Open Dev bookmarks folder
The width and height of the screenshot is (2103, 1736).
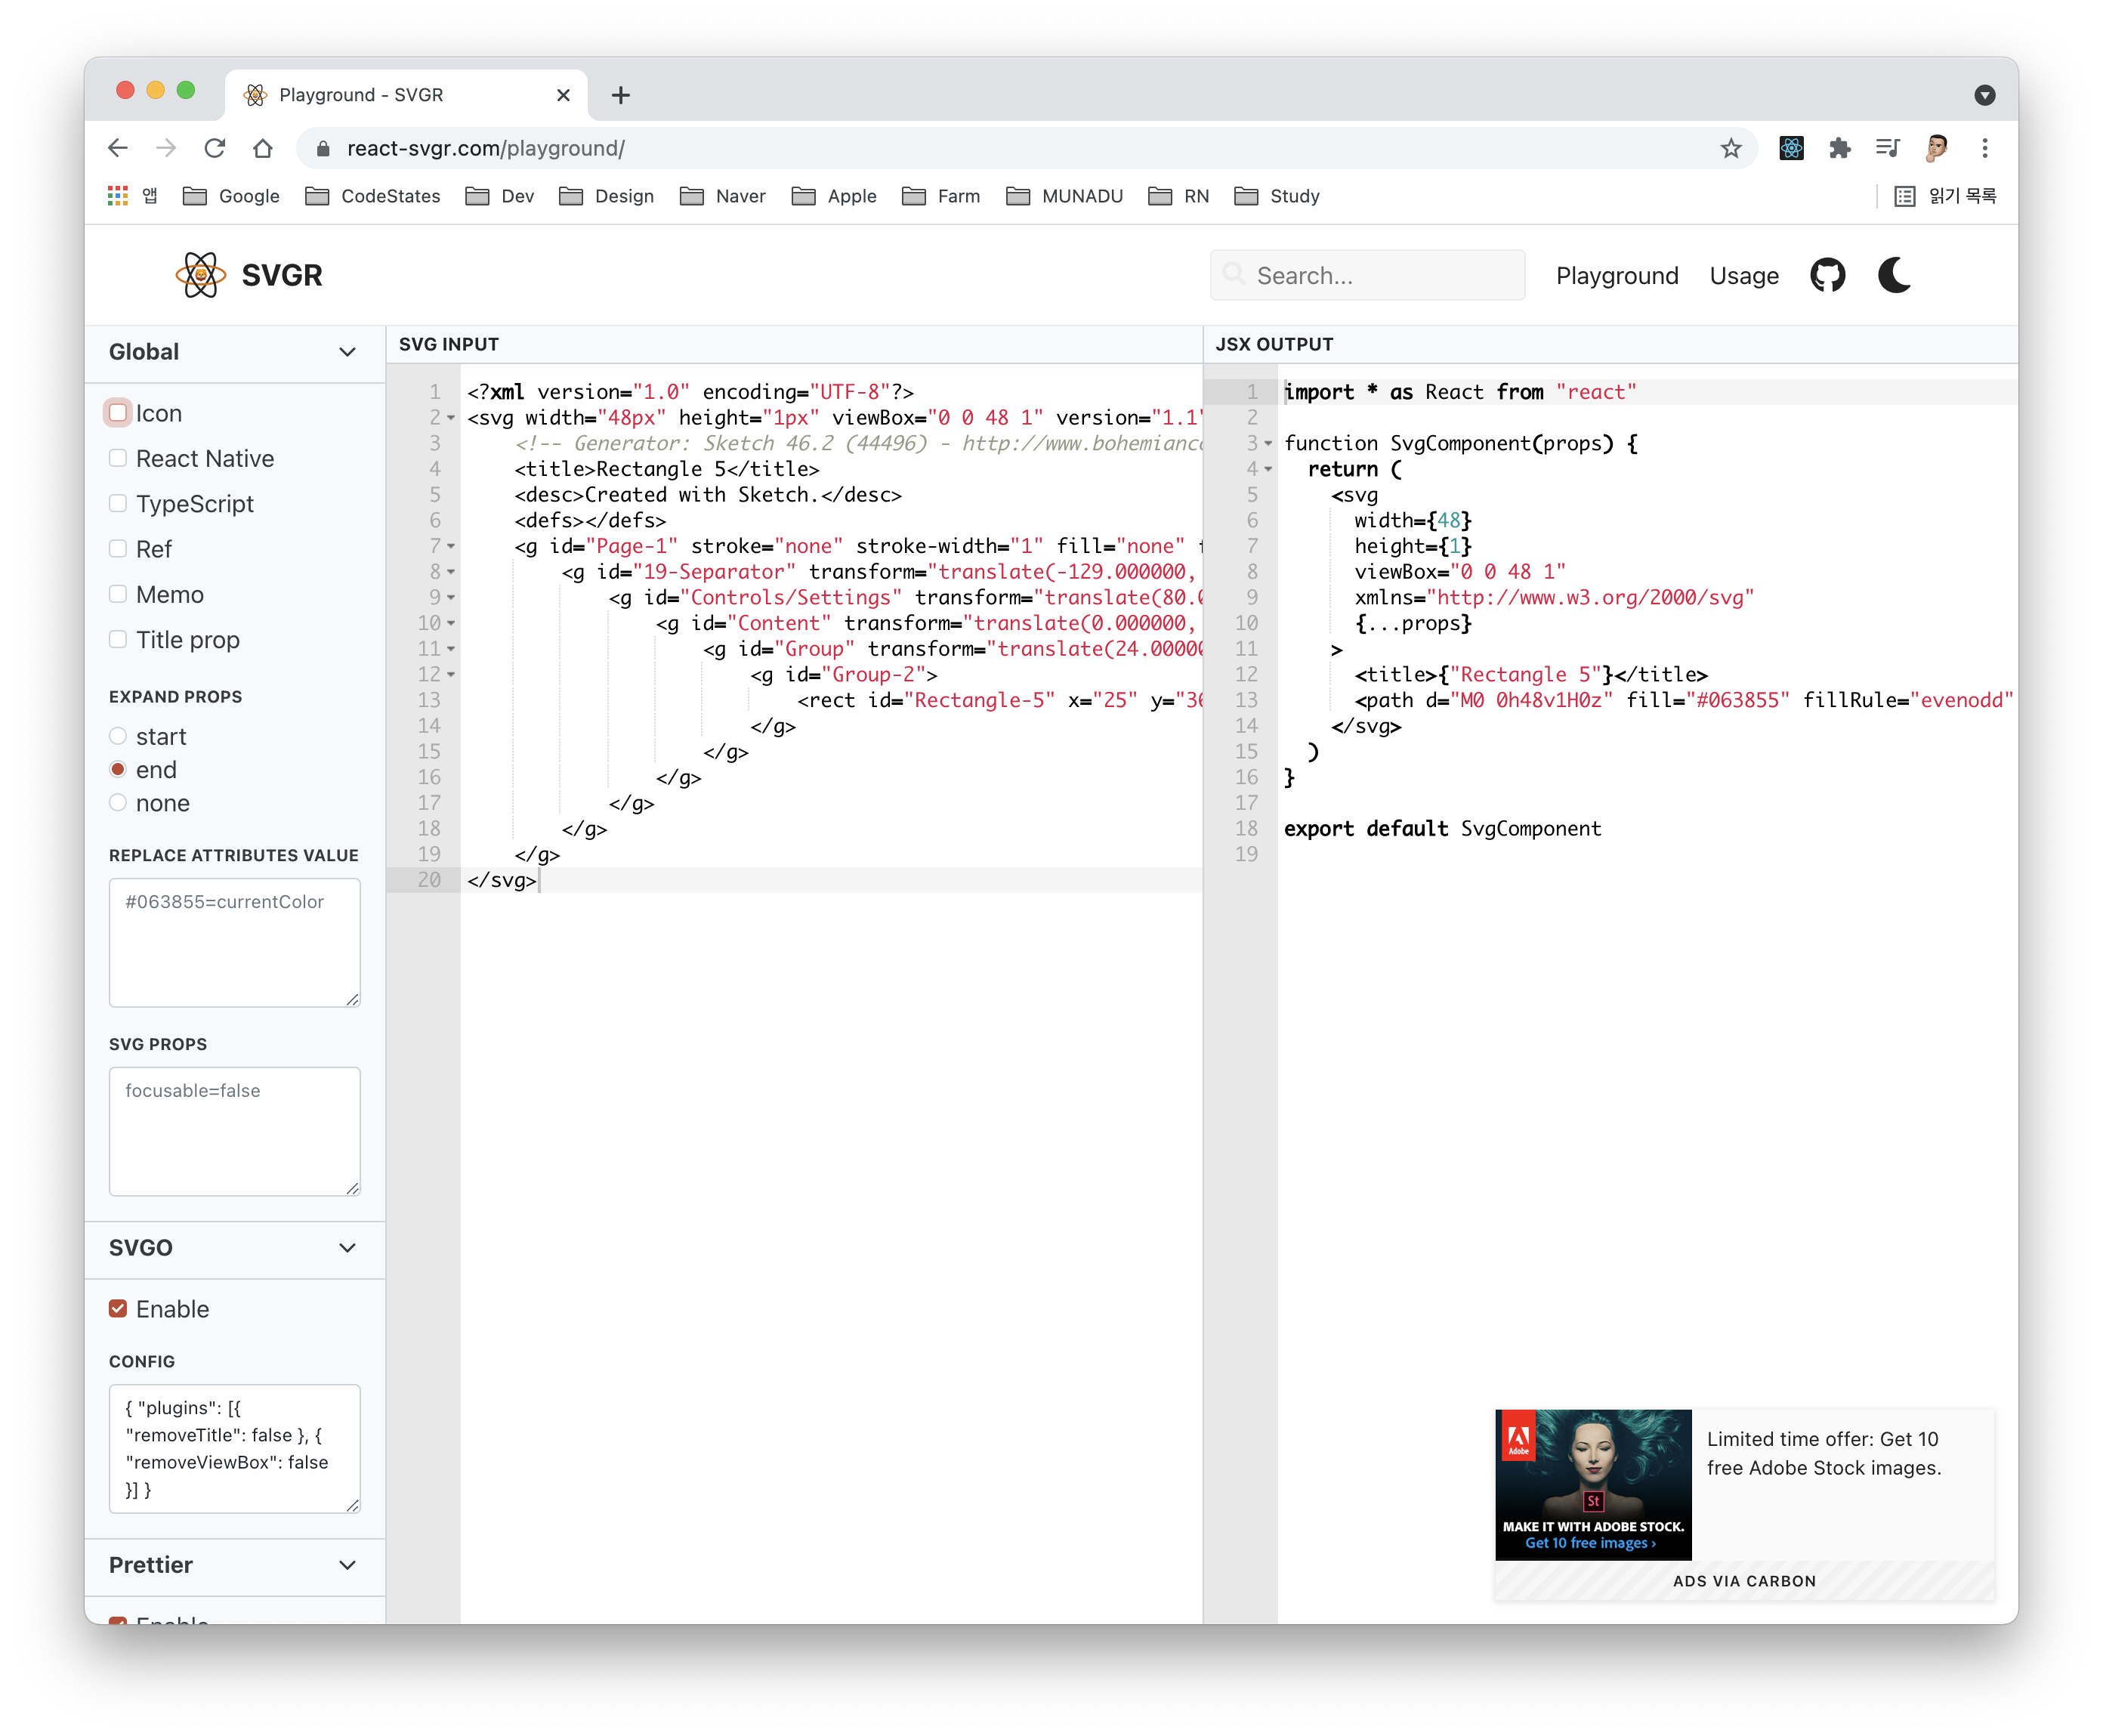(500, 196)
